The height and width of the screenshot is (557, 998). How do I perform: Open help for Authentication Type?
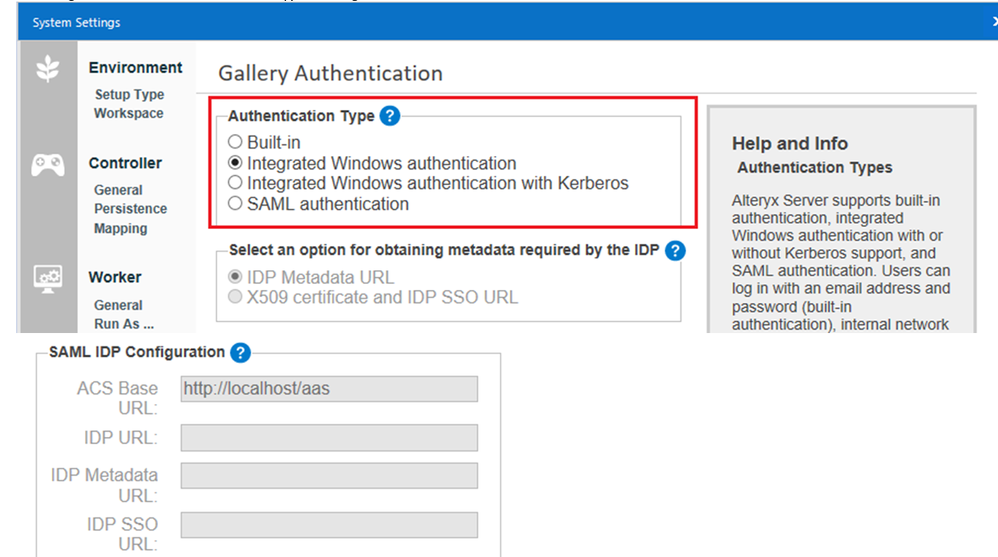click(x=390, y=116)
